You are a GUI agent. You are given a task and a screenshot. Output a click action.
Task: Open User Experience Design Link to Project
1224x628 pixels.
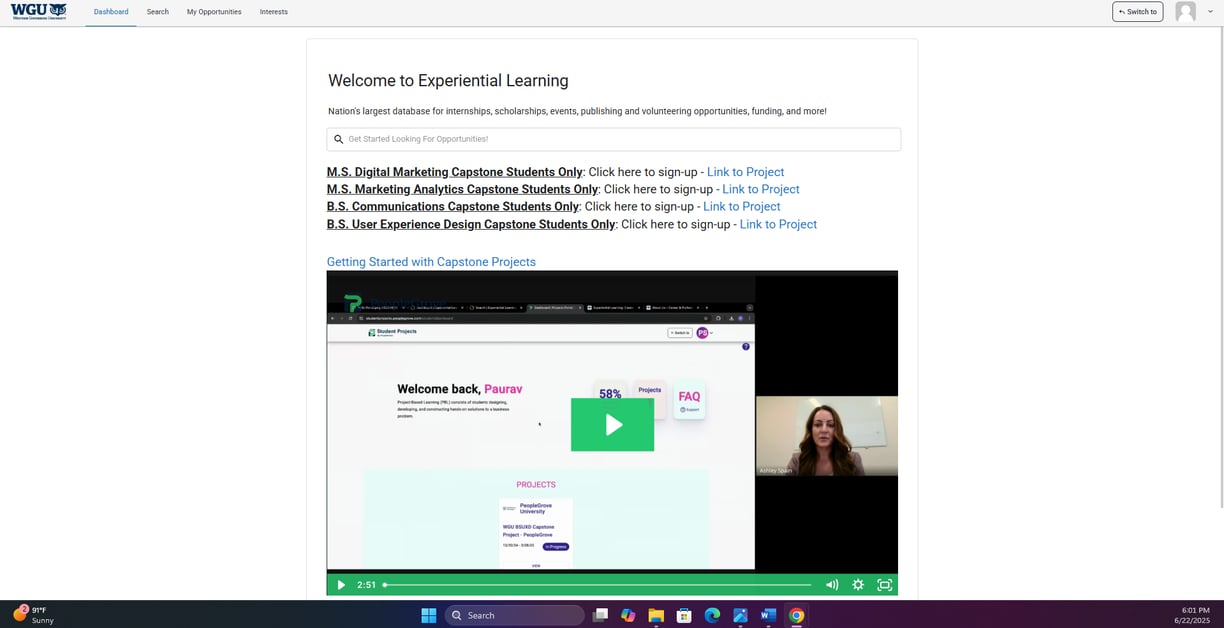click(778, 224)
